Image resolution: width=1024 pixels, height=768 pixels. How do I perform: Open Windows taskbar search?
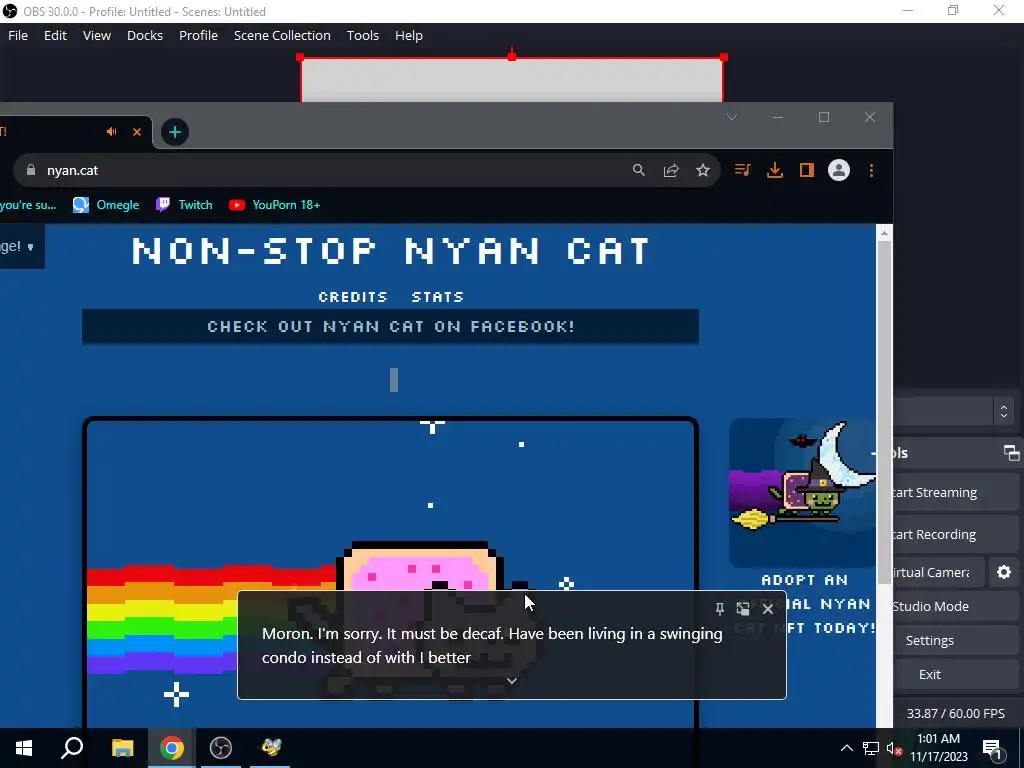coord(72,748)
